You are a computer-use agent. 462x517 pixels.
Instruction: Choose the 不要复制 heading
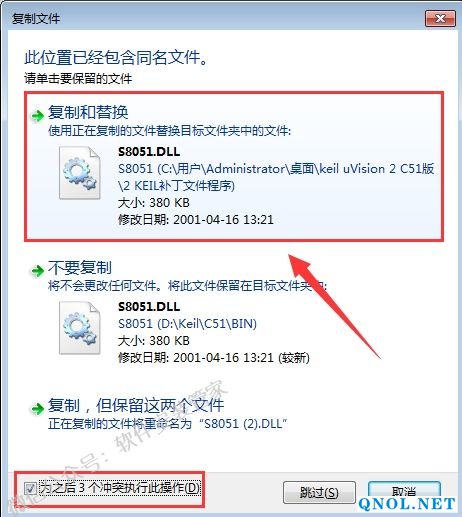tap(80, 267)
